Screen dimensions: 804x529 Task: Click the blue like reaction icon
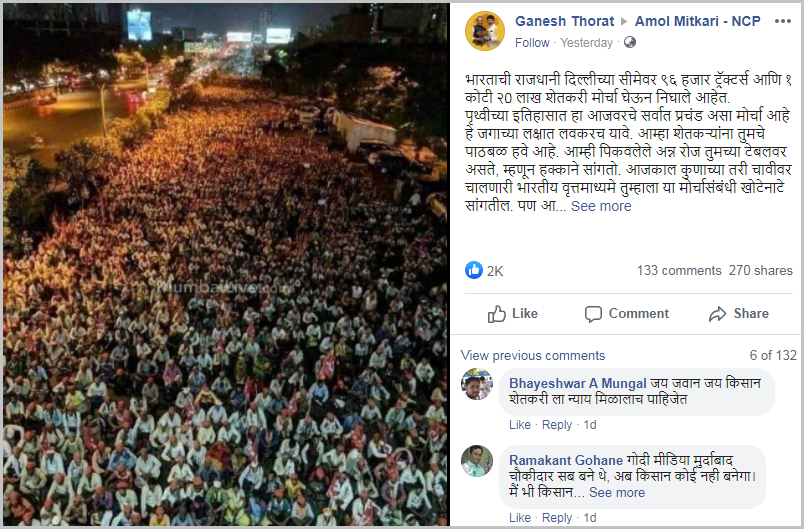(473, 270)
